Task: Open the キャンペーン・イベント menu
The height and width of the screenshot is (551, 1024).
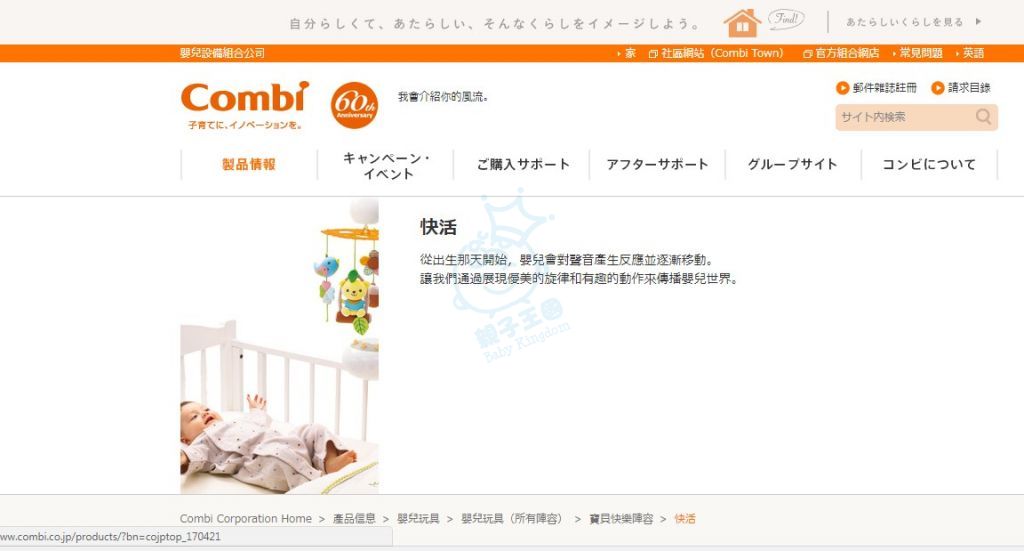Action: pos(386,165)
